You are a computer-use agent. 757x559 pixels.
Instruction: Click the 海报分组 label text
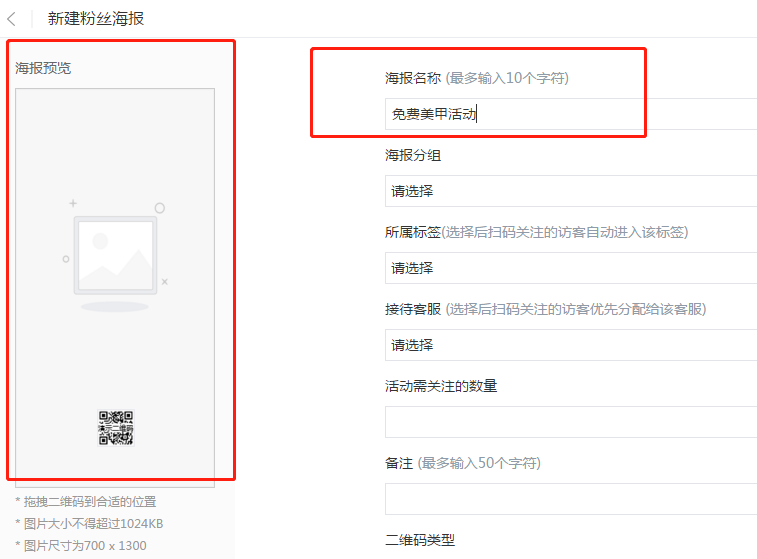(x=413, y=155)
